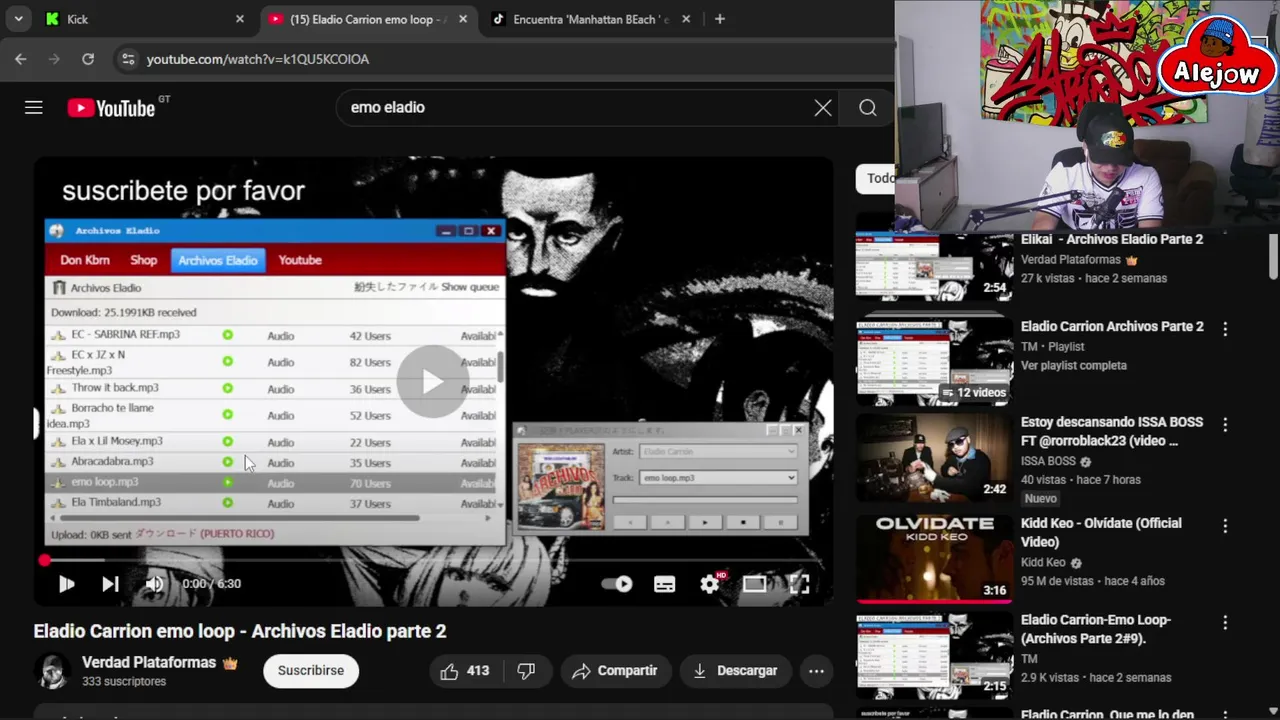This screenshot has width=1280, height=720.
Task: Toggle subtitles in the player
Action: point(664,584)
